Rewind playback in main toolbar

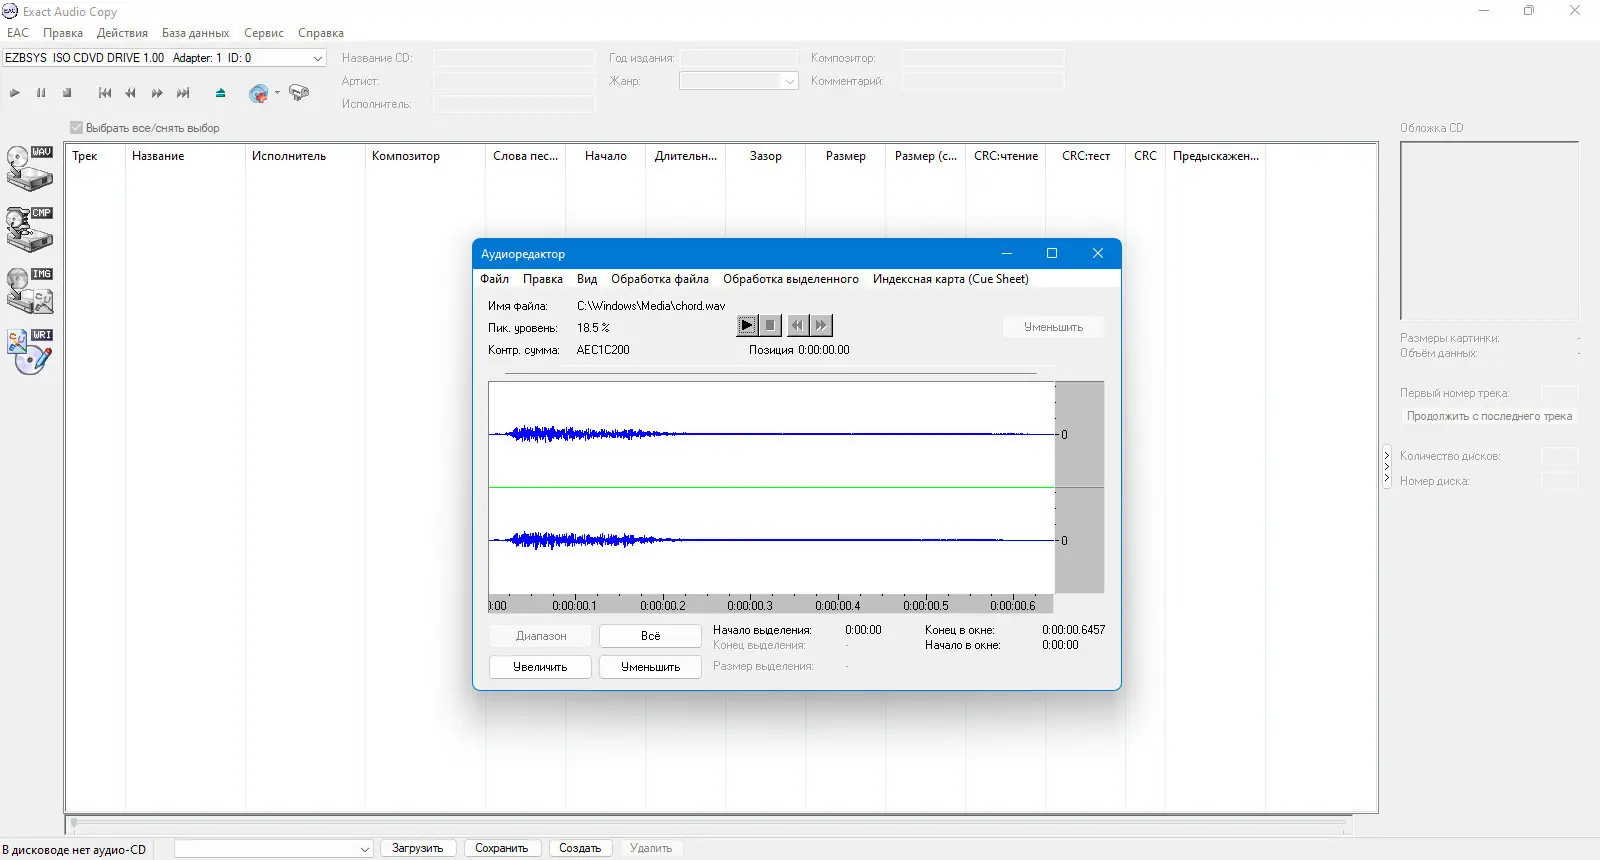pyautogui.click(x=130, y=93)
